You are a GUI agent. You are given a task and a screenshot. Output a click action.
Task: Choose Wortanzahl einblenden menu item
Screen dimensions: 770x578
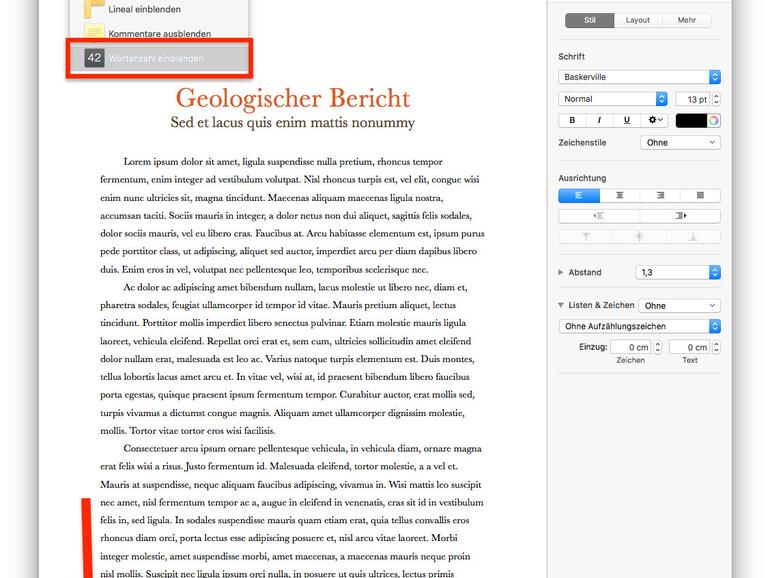point(157,58)
